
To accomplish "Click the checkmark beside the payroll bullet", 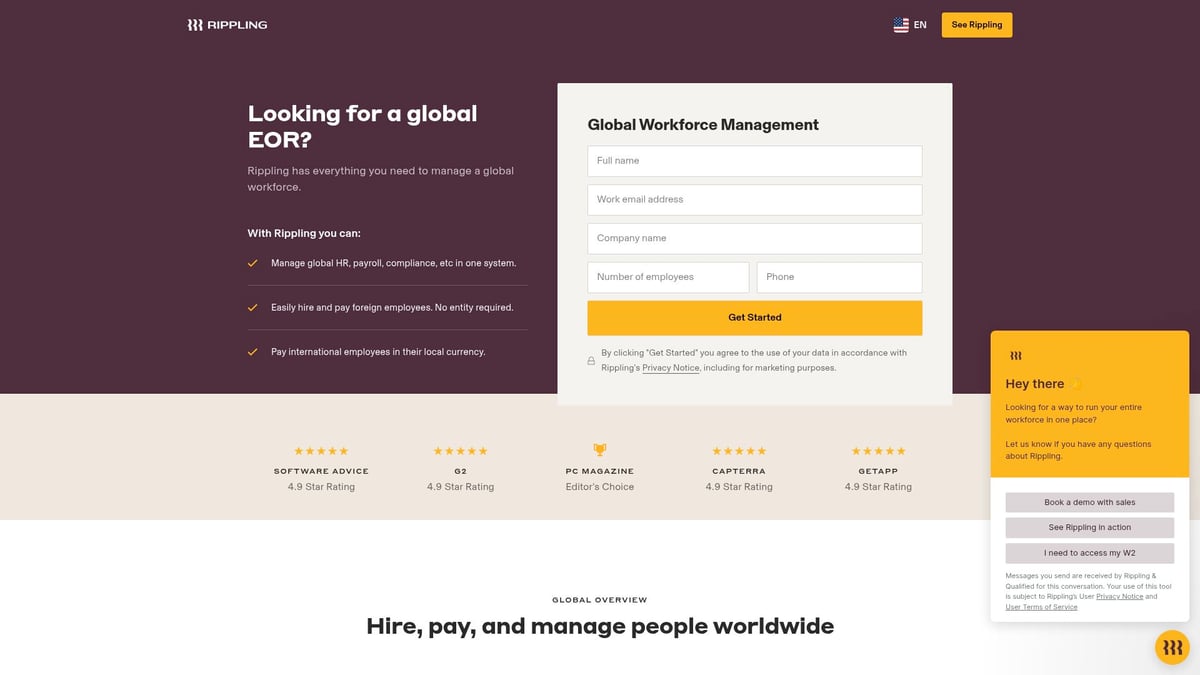I will click(x=253, y=263).
